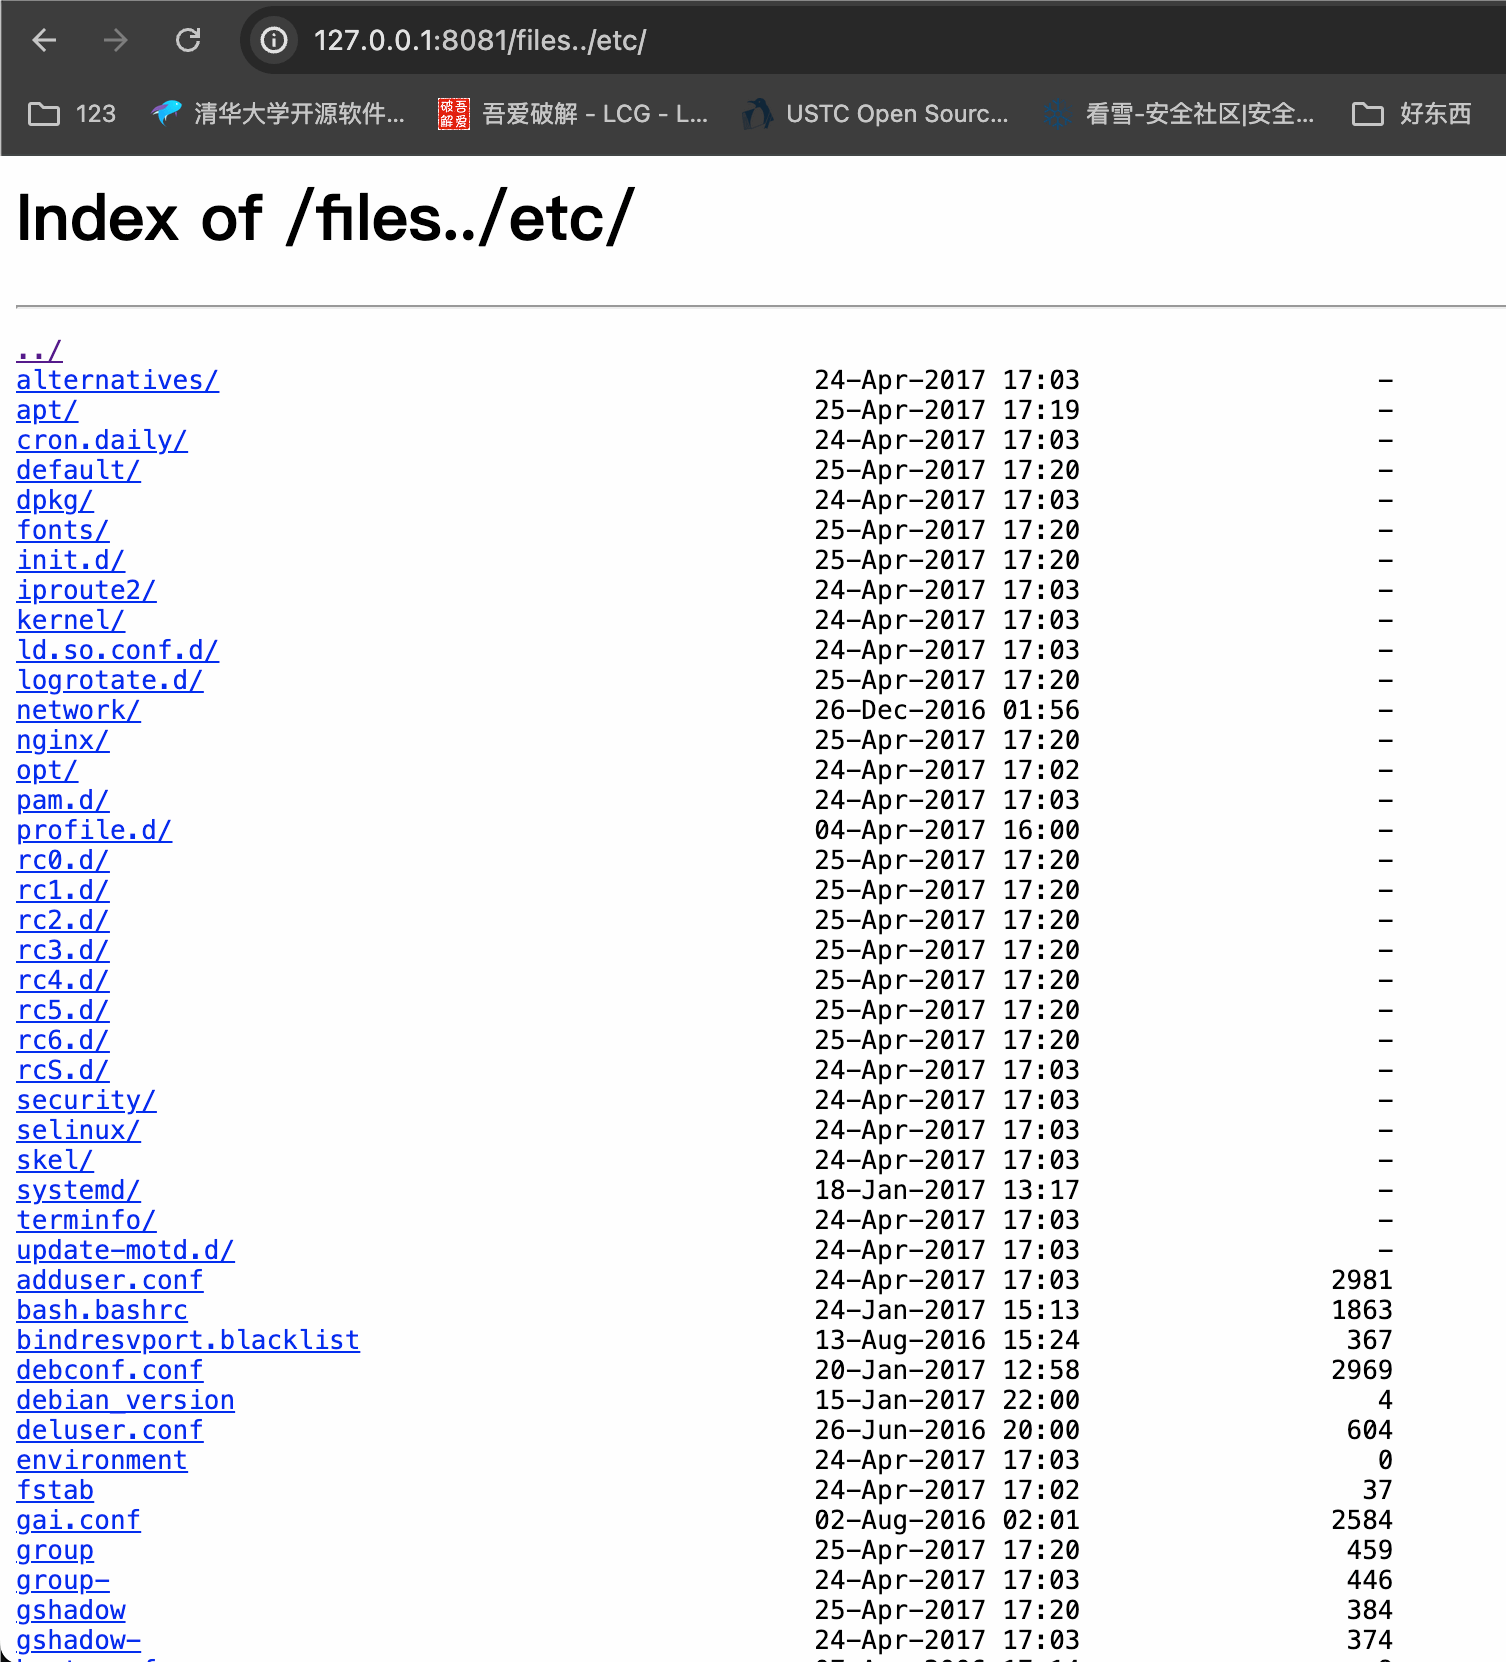This screenshot has height=1662, width=1506.
Task: Click the browser forward arrow
Action: tap(116, 40)
